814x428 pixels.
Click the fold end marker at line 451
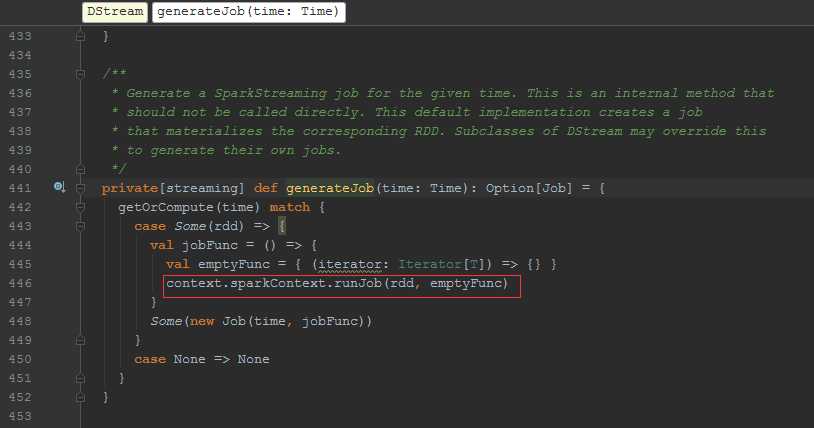pyautogui.click(x=80, y=378)
